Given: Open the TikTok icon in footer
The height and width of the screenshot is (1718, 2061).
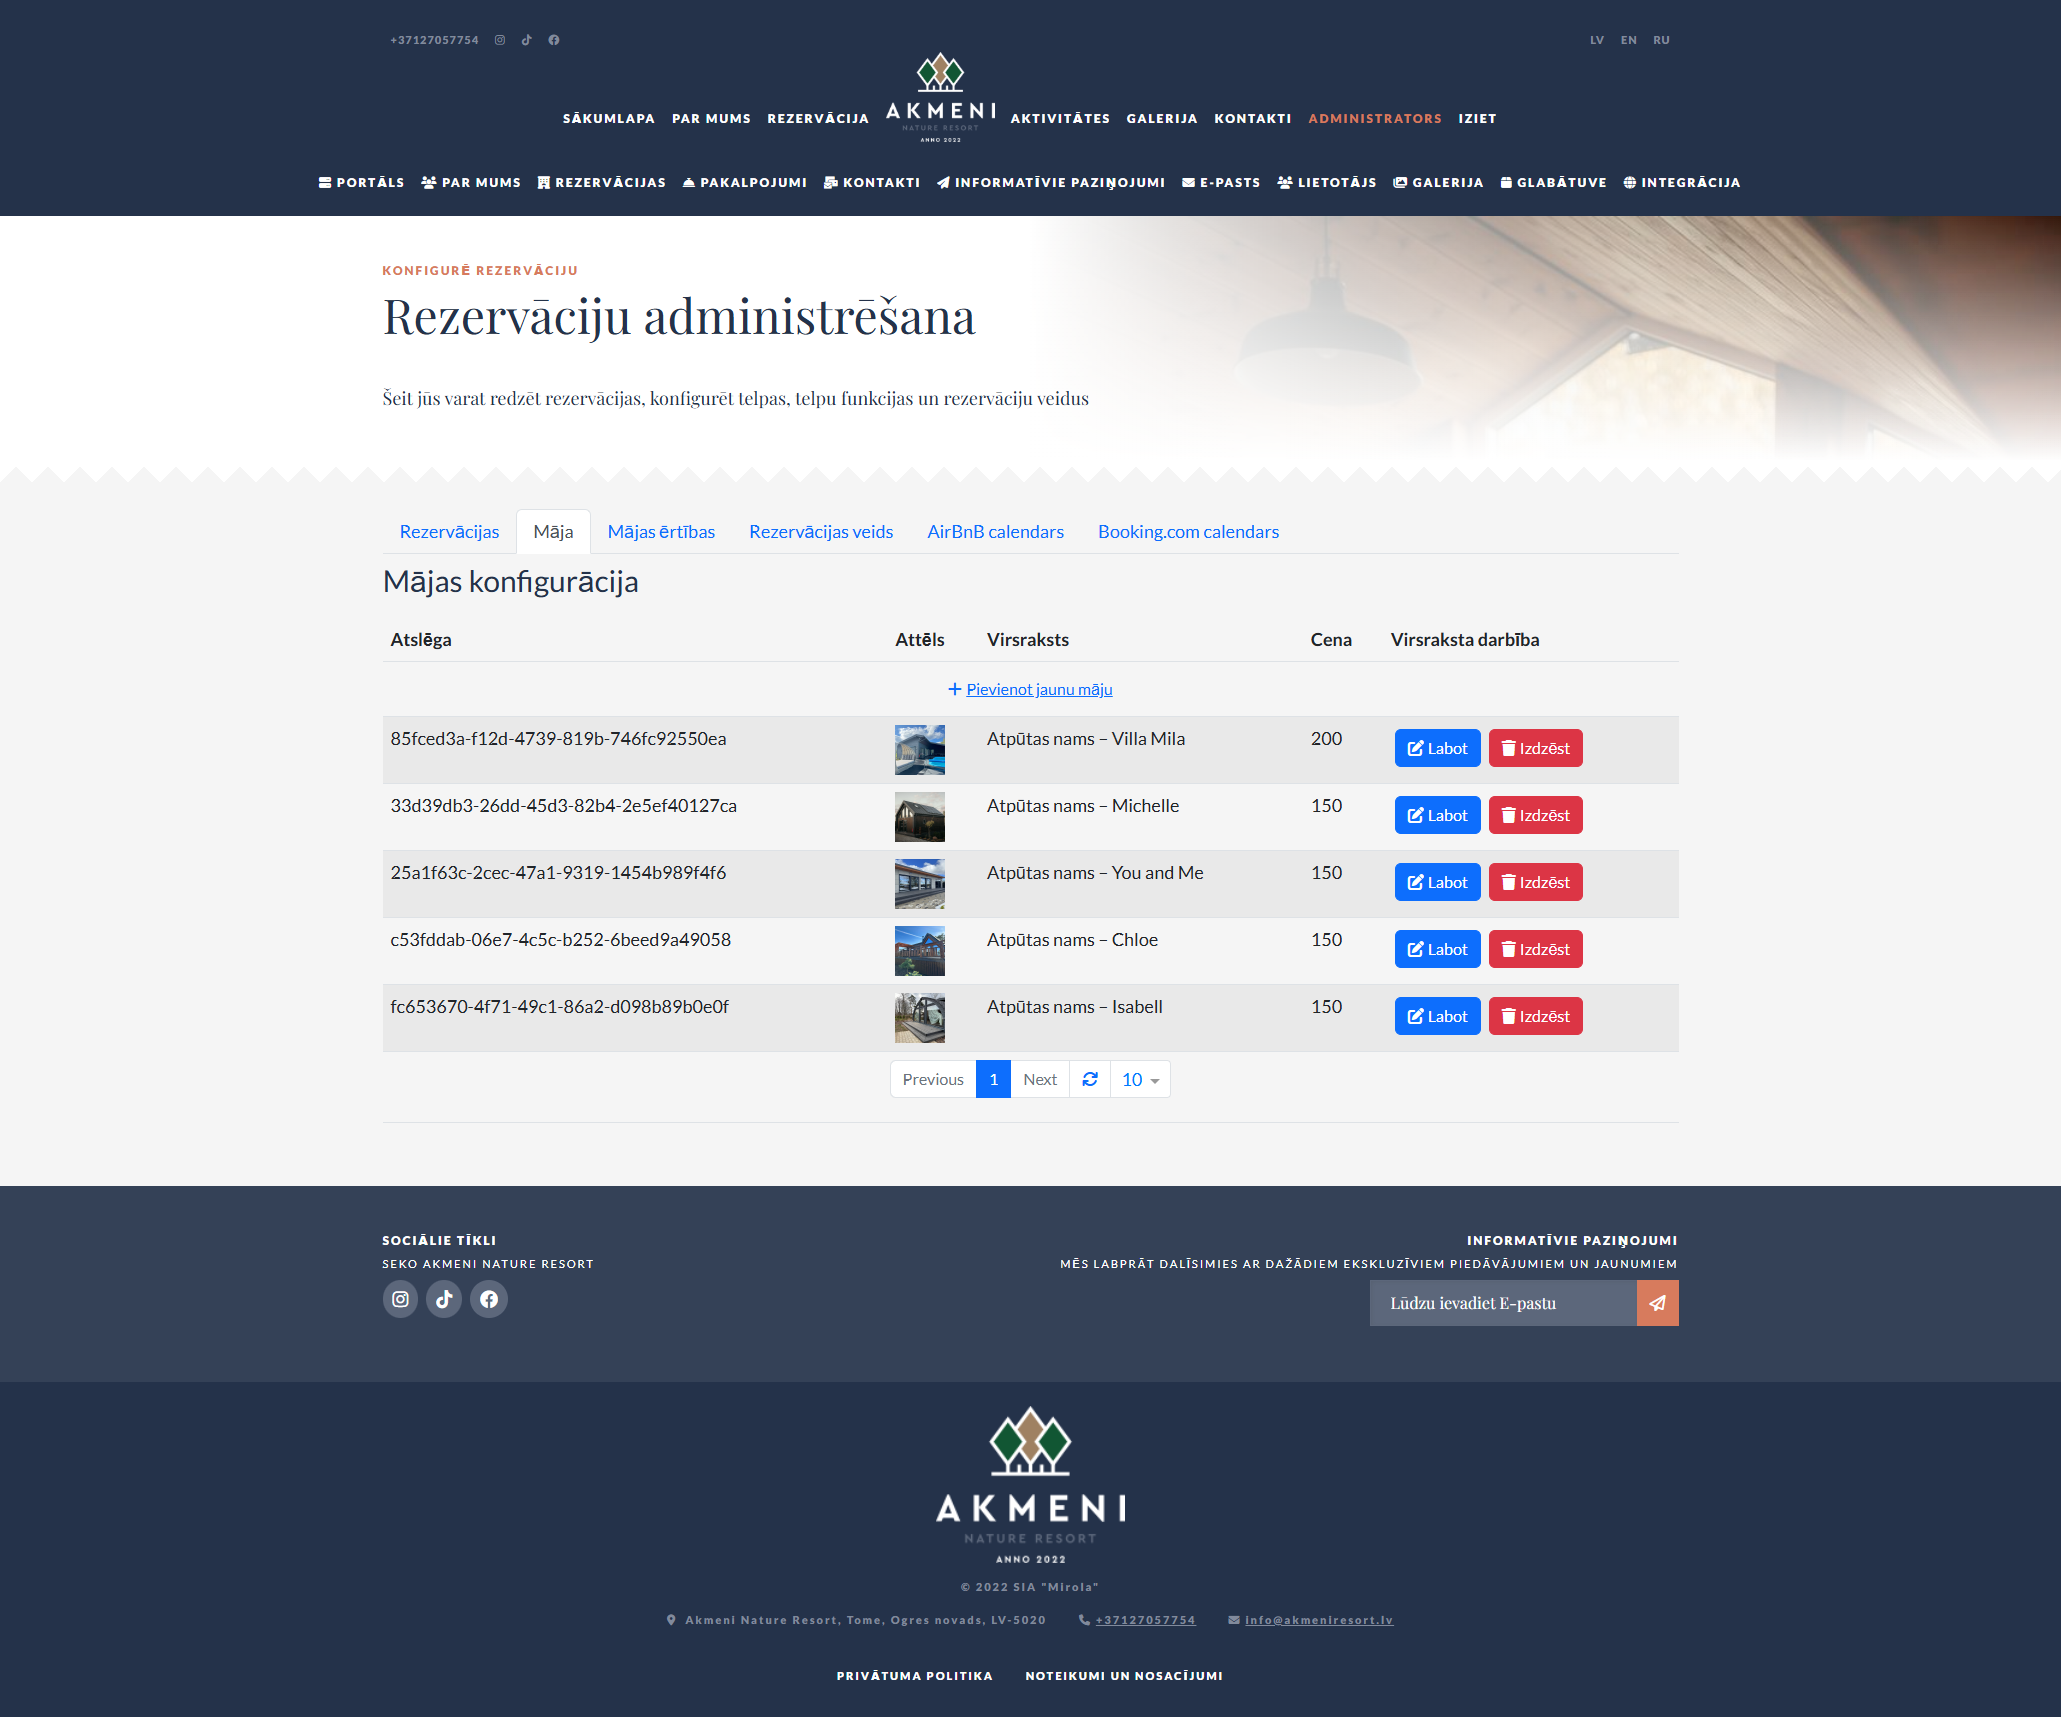Looking at the screenshot, I should pyautogui.click(x=444, y=1299).
